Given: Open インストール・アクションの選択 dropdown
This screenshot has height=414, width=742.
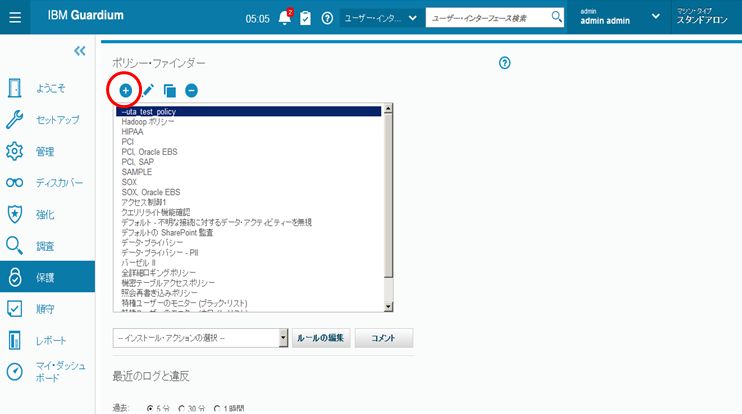Looking at the screenshot, I should (x=200, y=338).
